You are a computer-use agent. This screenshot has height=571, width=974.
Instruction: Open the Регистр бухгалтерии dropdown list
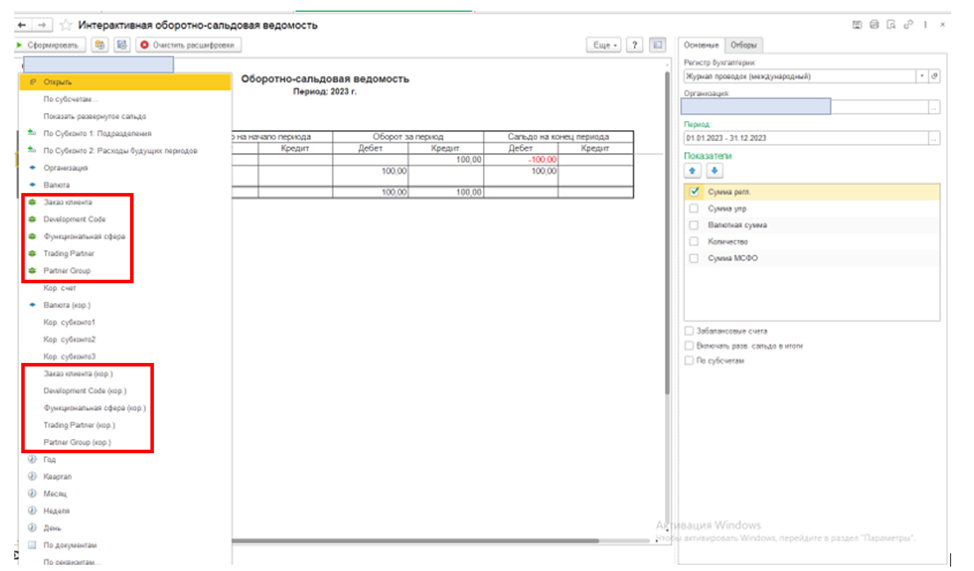click(x=921, y=76)
